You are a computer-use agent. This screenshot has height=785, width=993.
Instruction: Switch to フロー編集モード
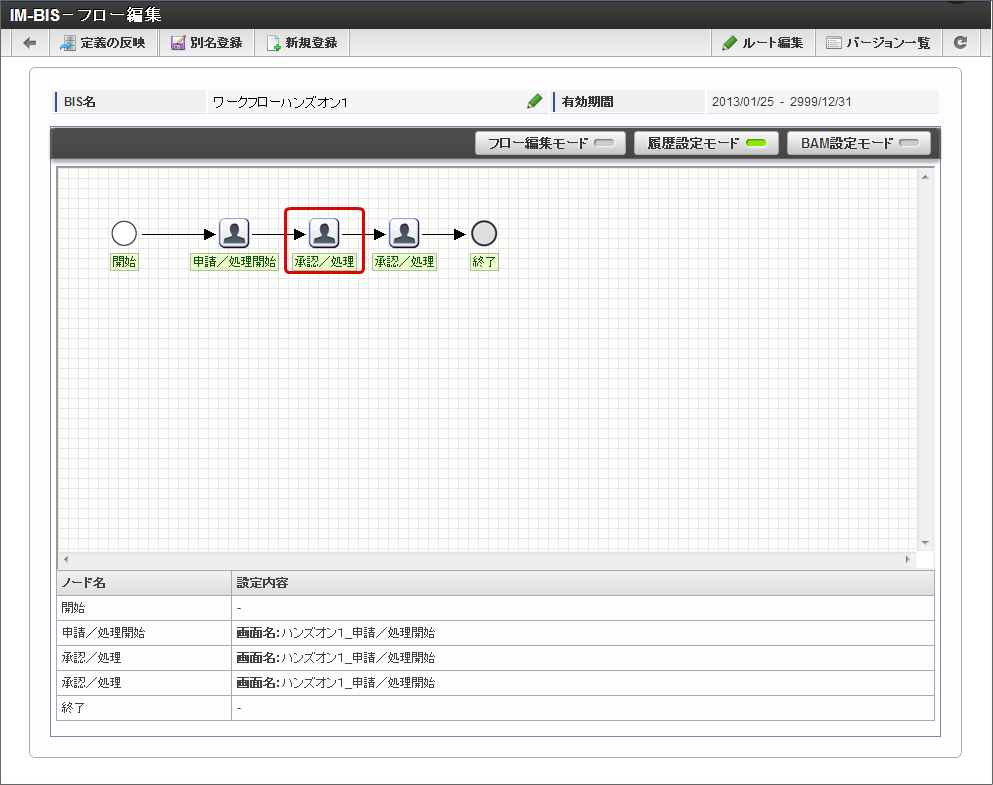click(x=550, y=143)
